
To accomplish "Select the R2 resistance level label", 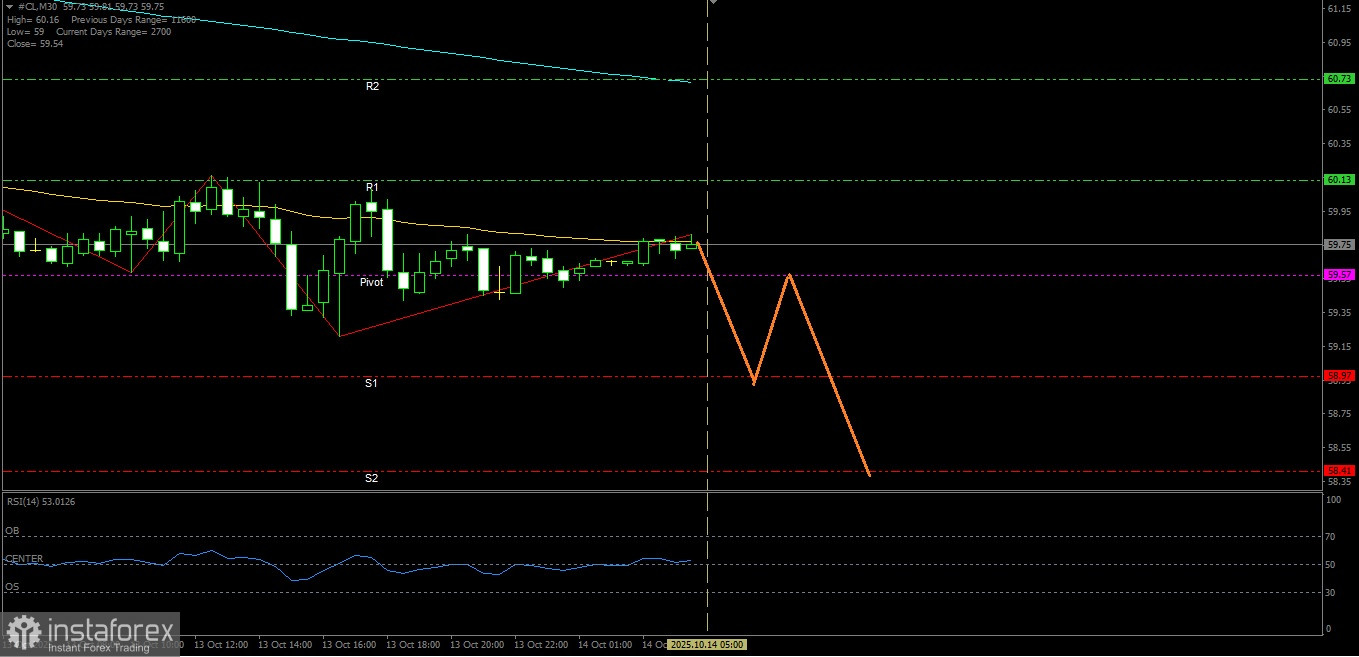I will [372, 87].
